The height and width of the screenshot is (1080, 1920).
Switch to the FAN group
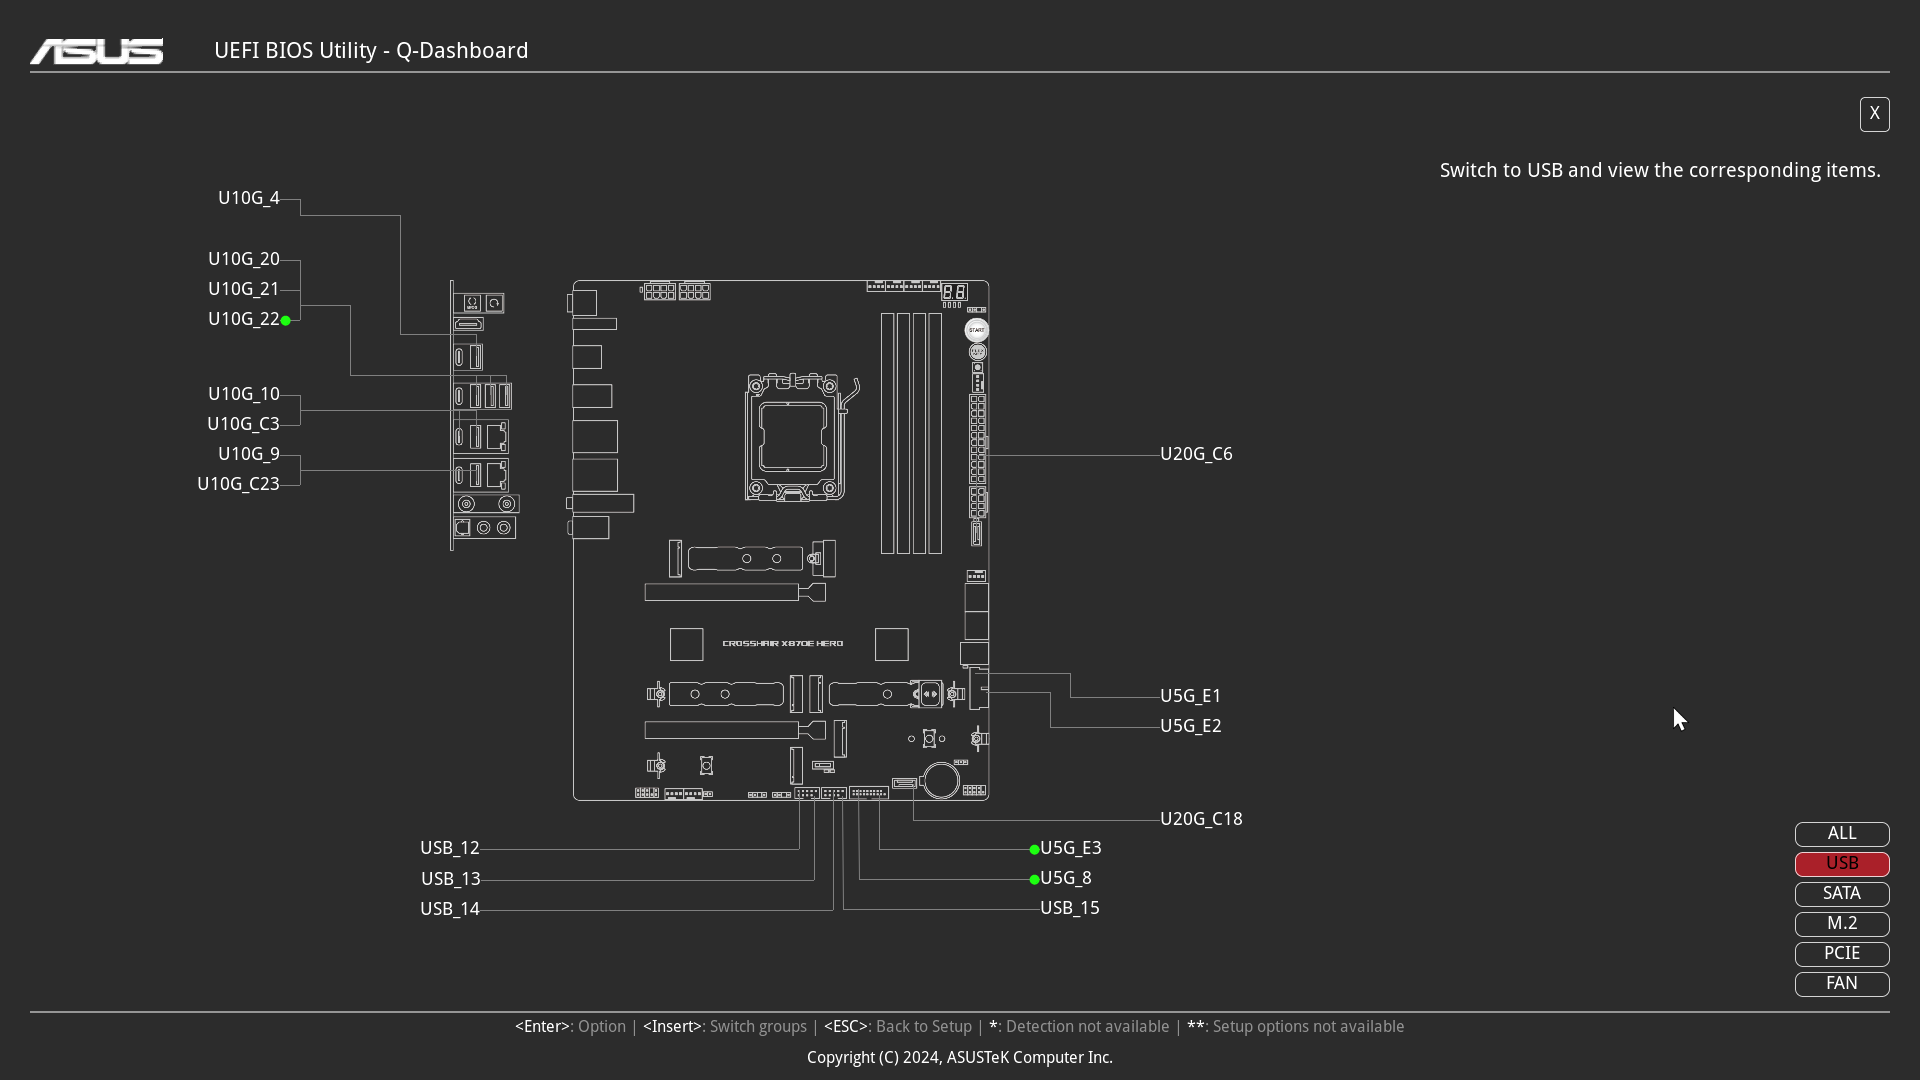pyautogui.click(x=1841, y=984)
